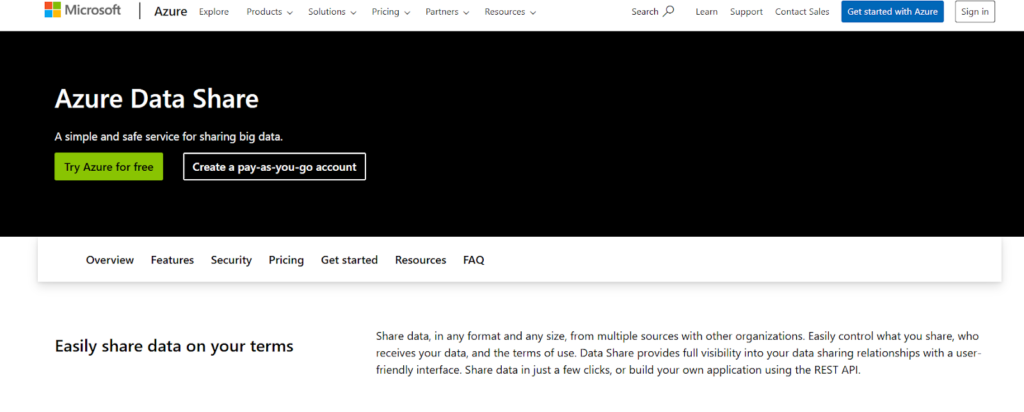Select the Features tab
The height and width of the screenshot is (412, 1024).
click(172, 260)
